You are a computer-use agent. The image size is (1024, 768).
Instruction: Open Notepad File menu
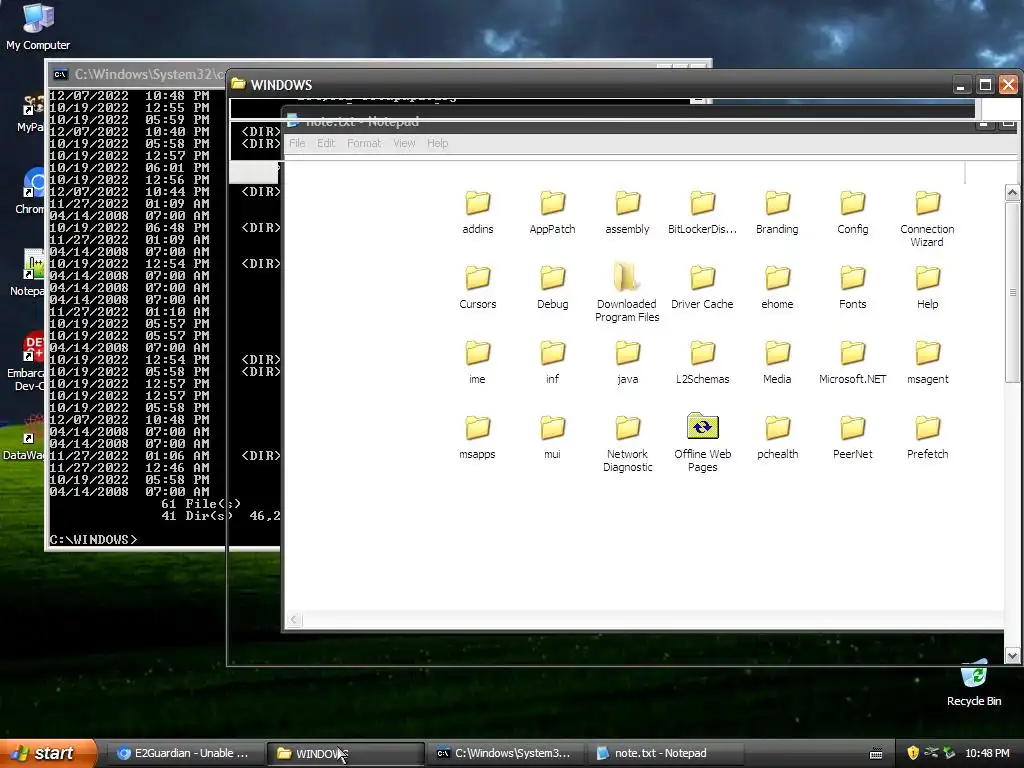297,143
